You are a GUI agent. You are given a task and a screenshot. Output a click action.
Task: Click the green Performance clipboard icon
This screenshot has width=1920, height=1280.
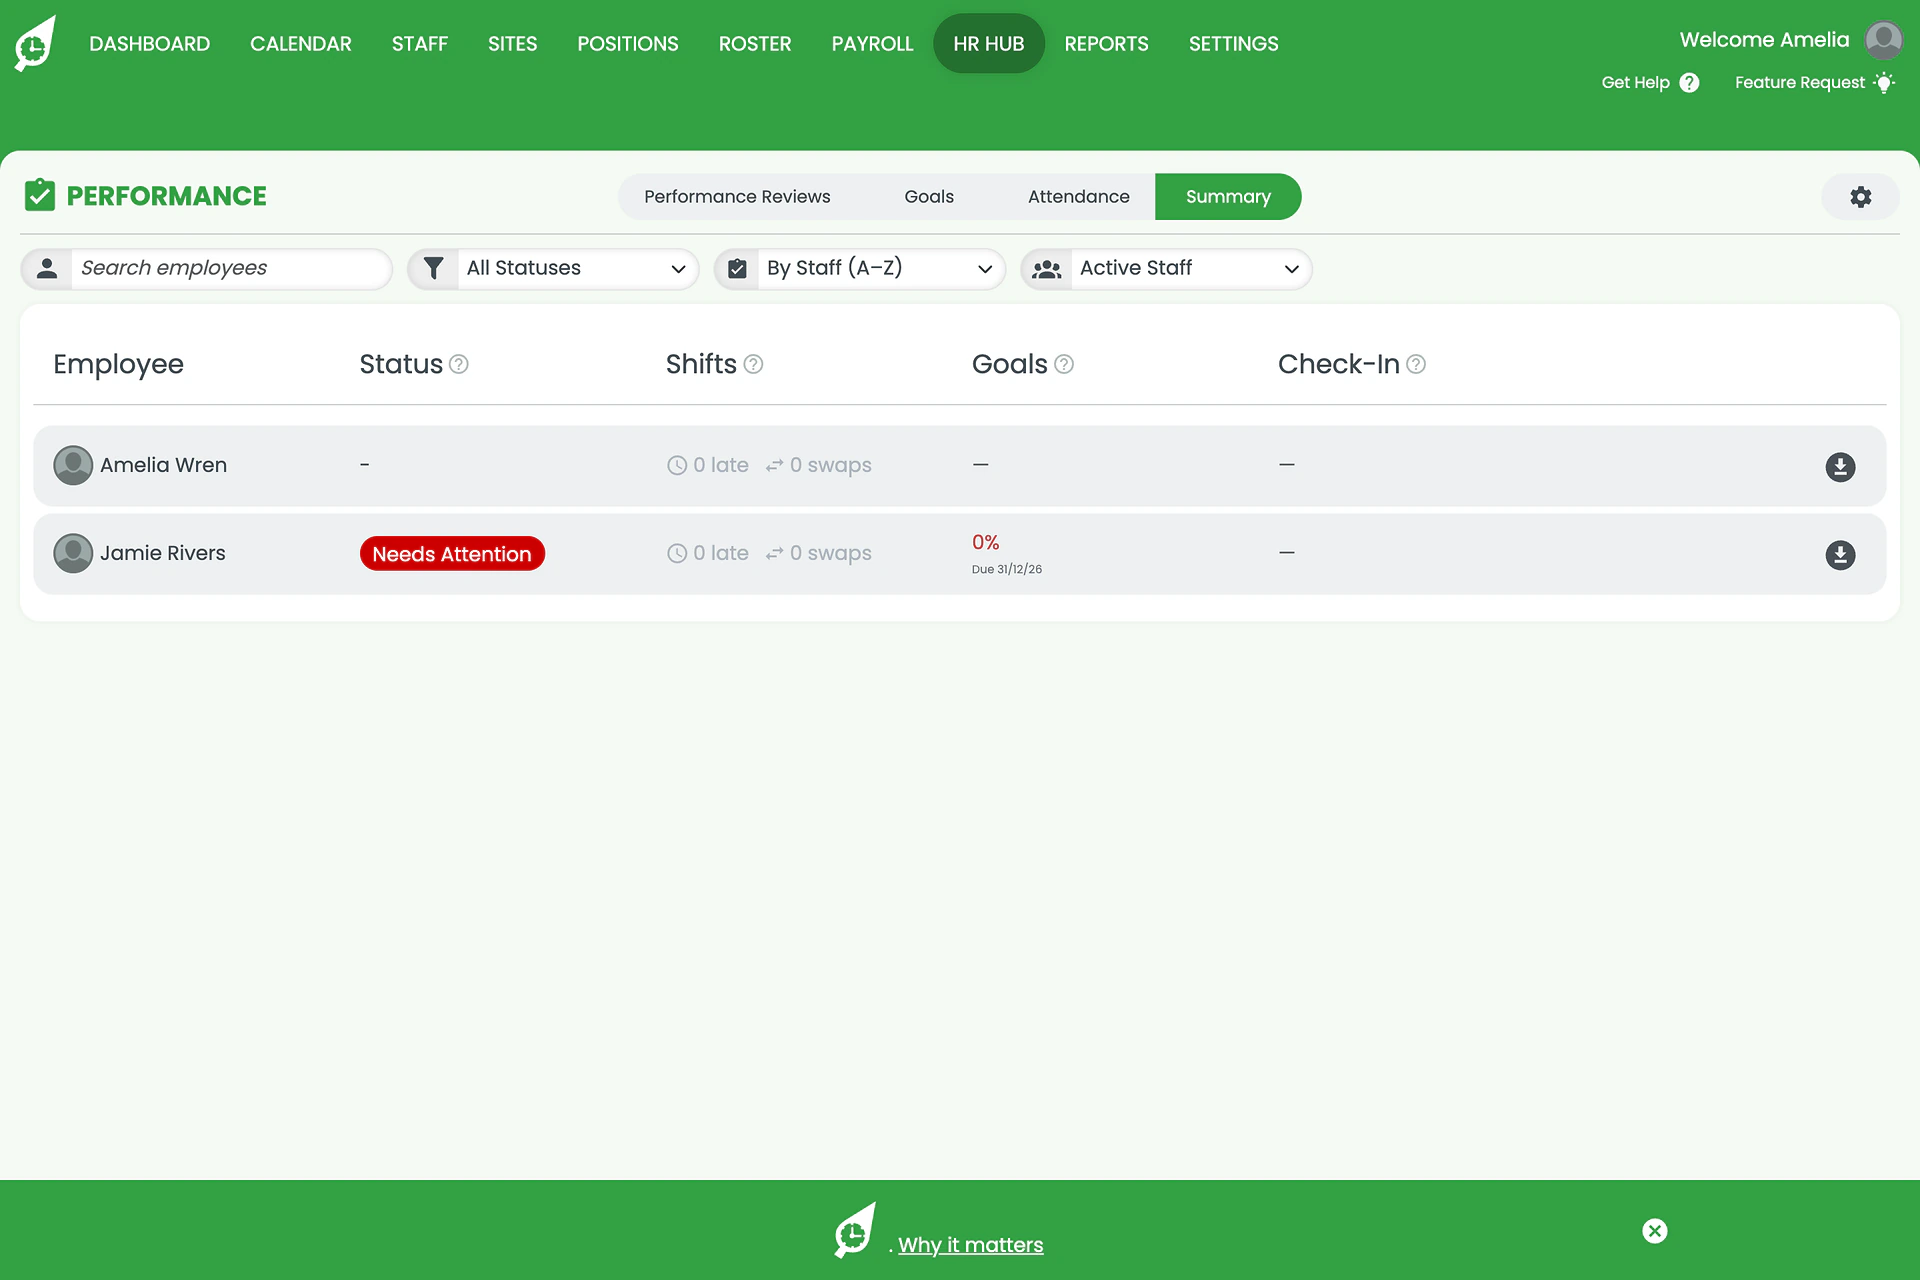pos(40,195)
